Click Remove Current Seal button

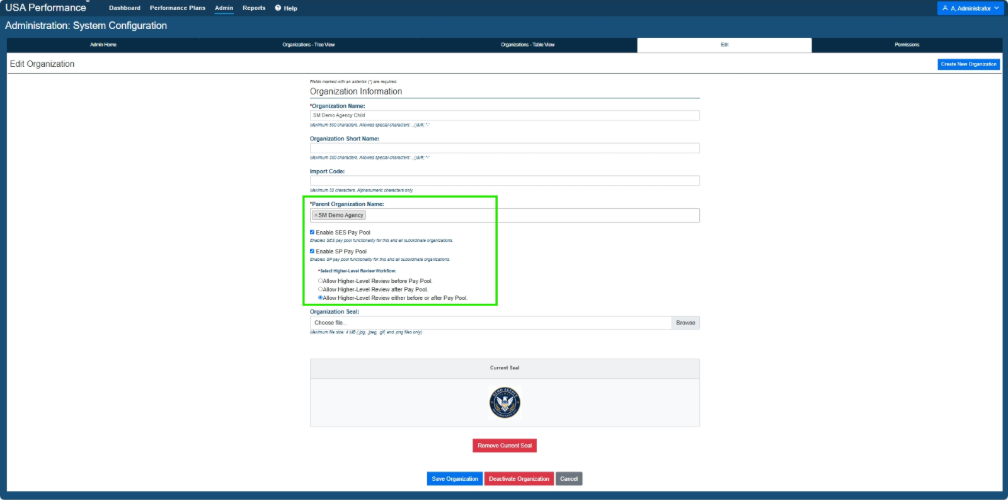point(505,445)
